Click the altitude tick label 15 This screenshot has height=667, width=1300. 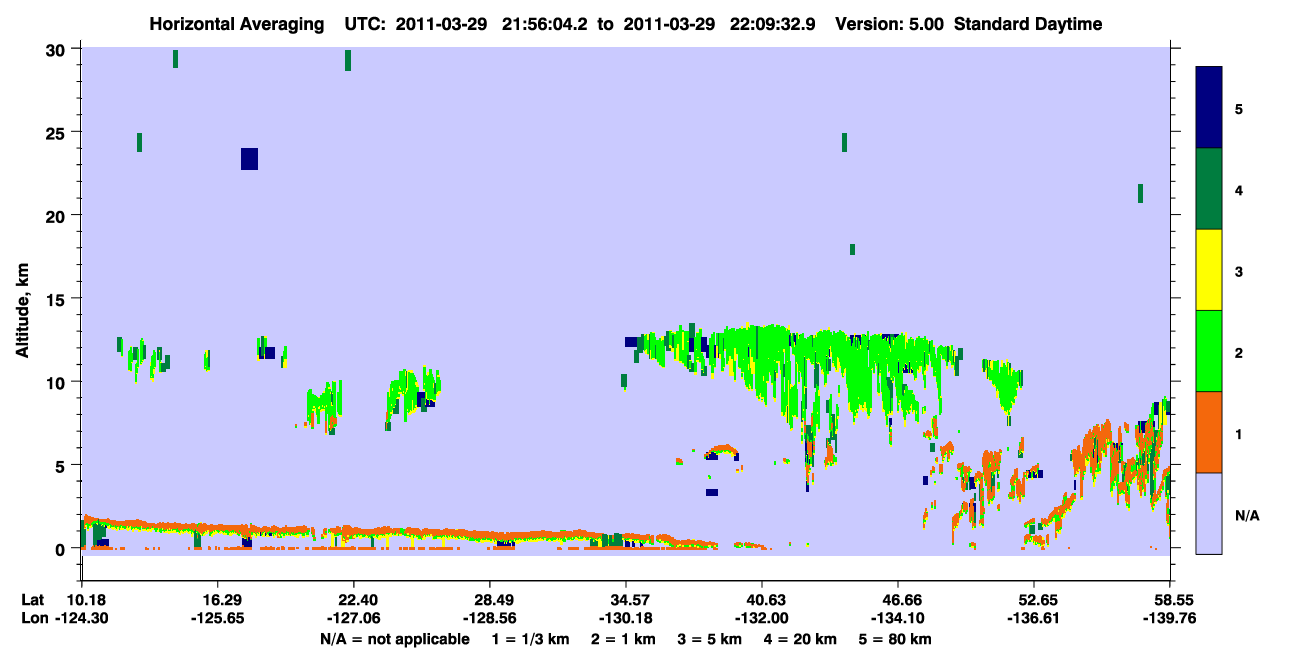pos(58,299)
